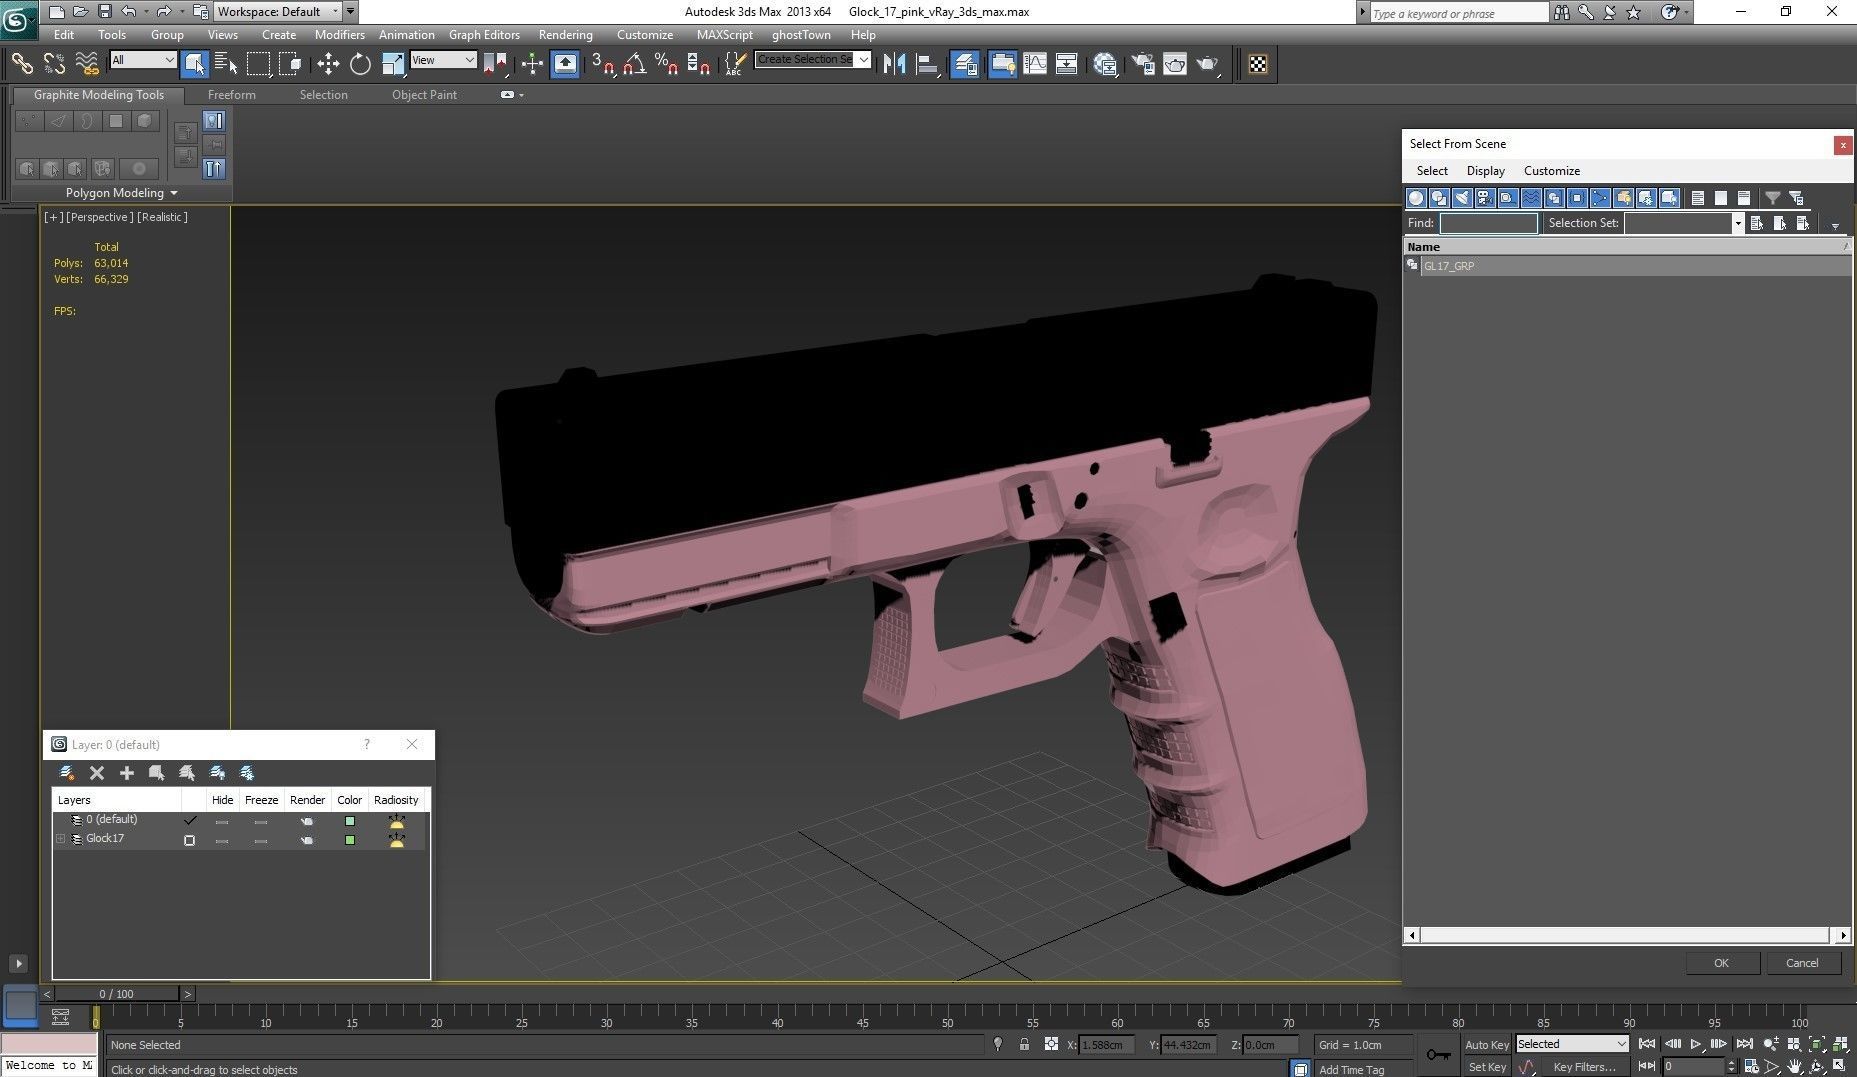Open the Create Selection Set dropdown
The width and height of the screenshot is (1857, 1077).
[x=812, y=59]
